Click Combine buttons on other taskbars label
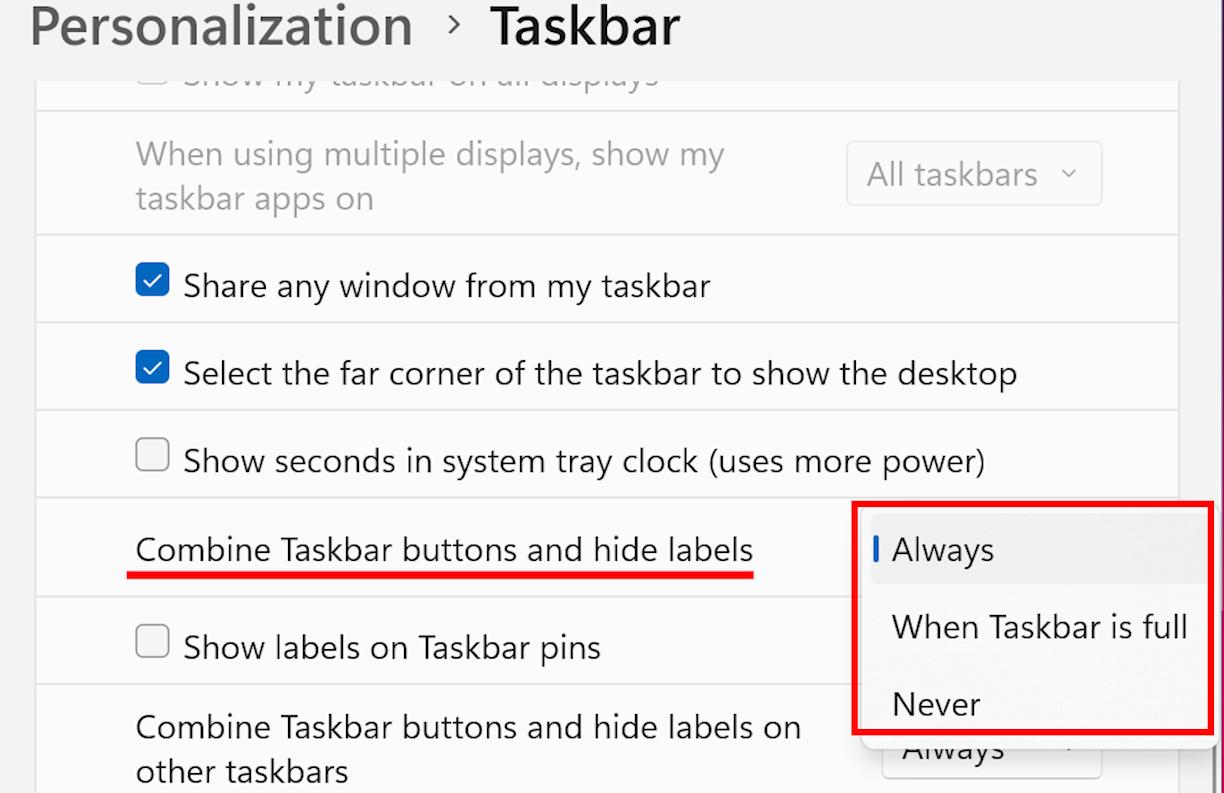This screenshot has height=793, width=1224. [468, 748]
